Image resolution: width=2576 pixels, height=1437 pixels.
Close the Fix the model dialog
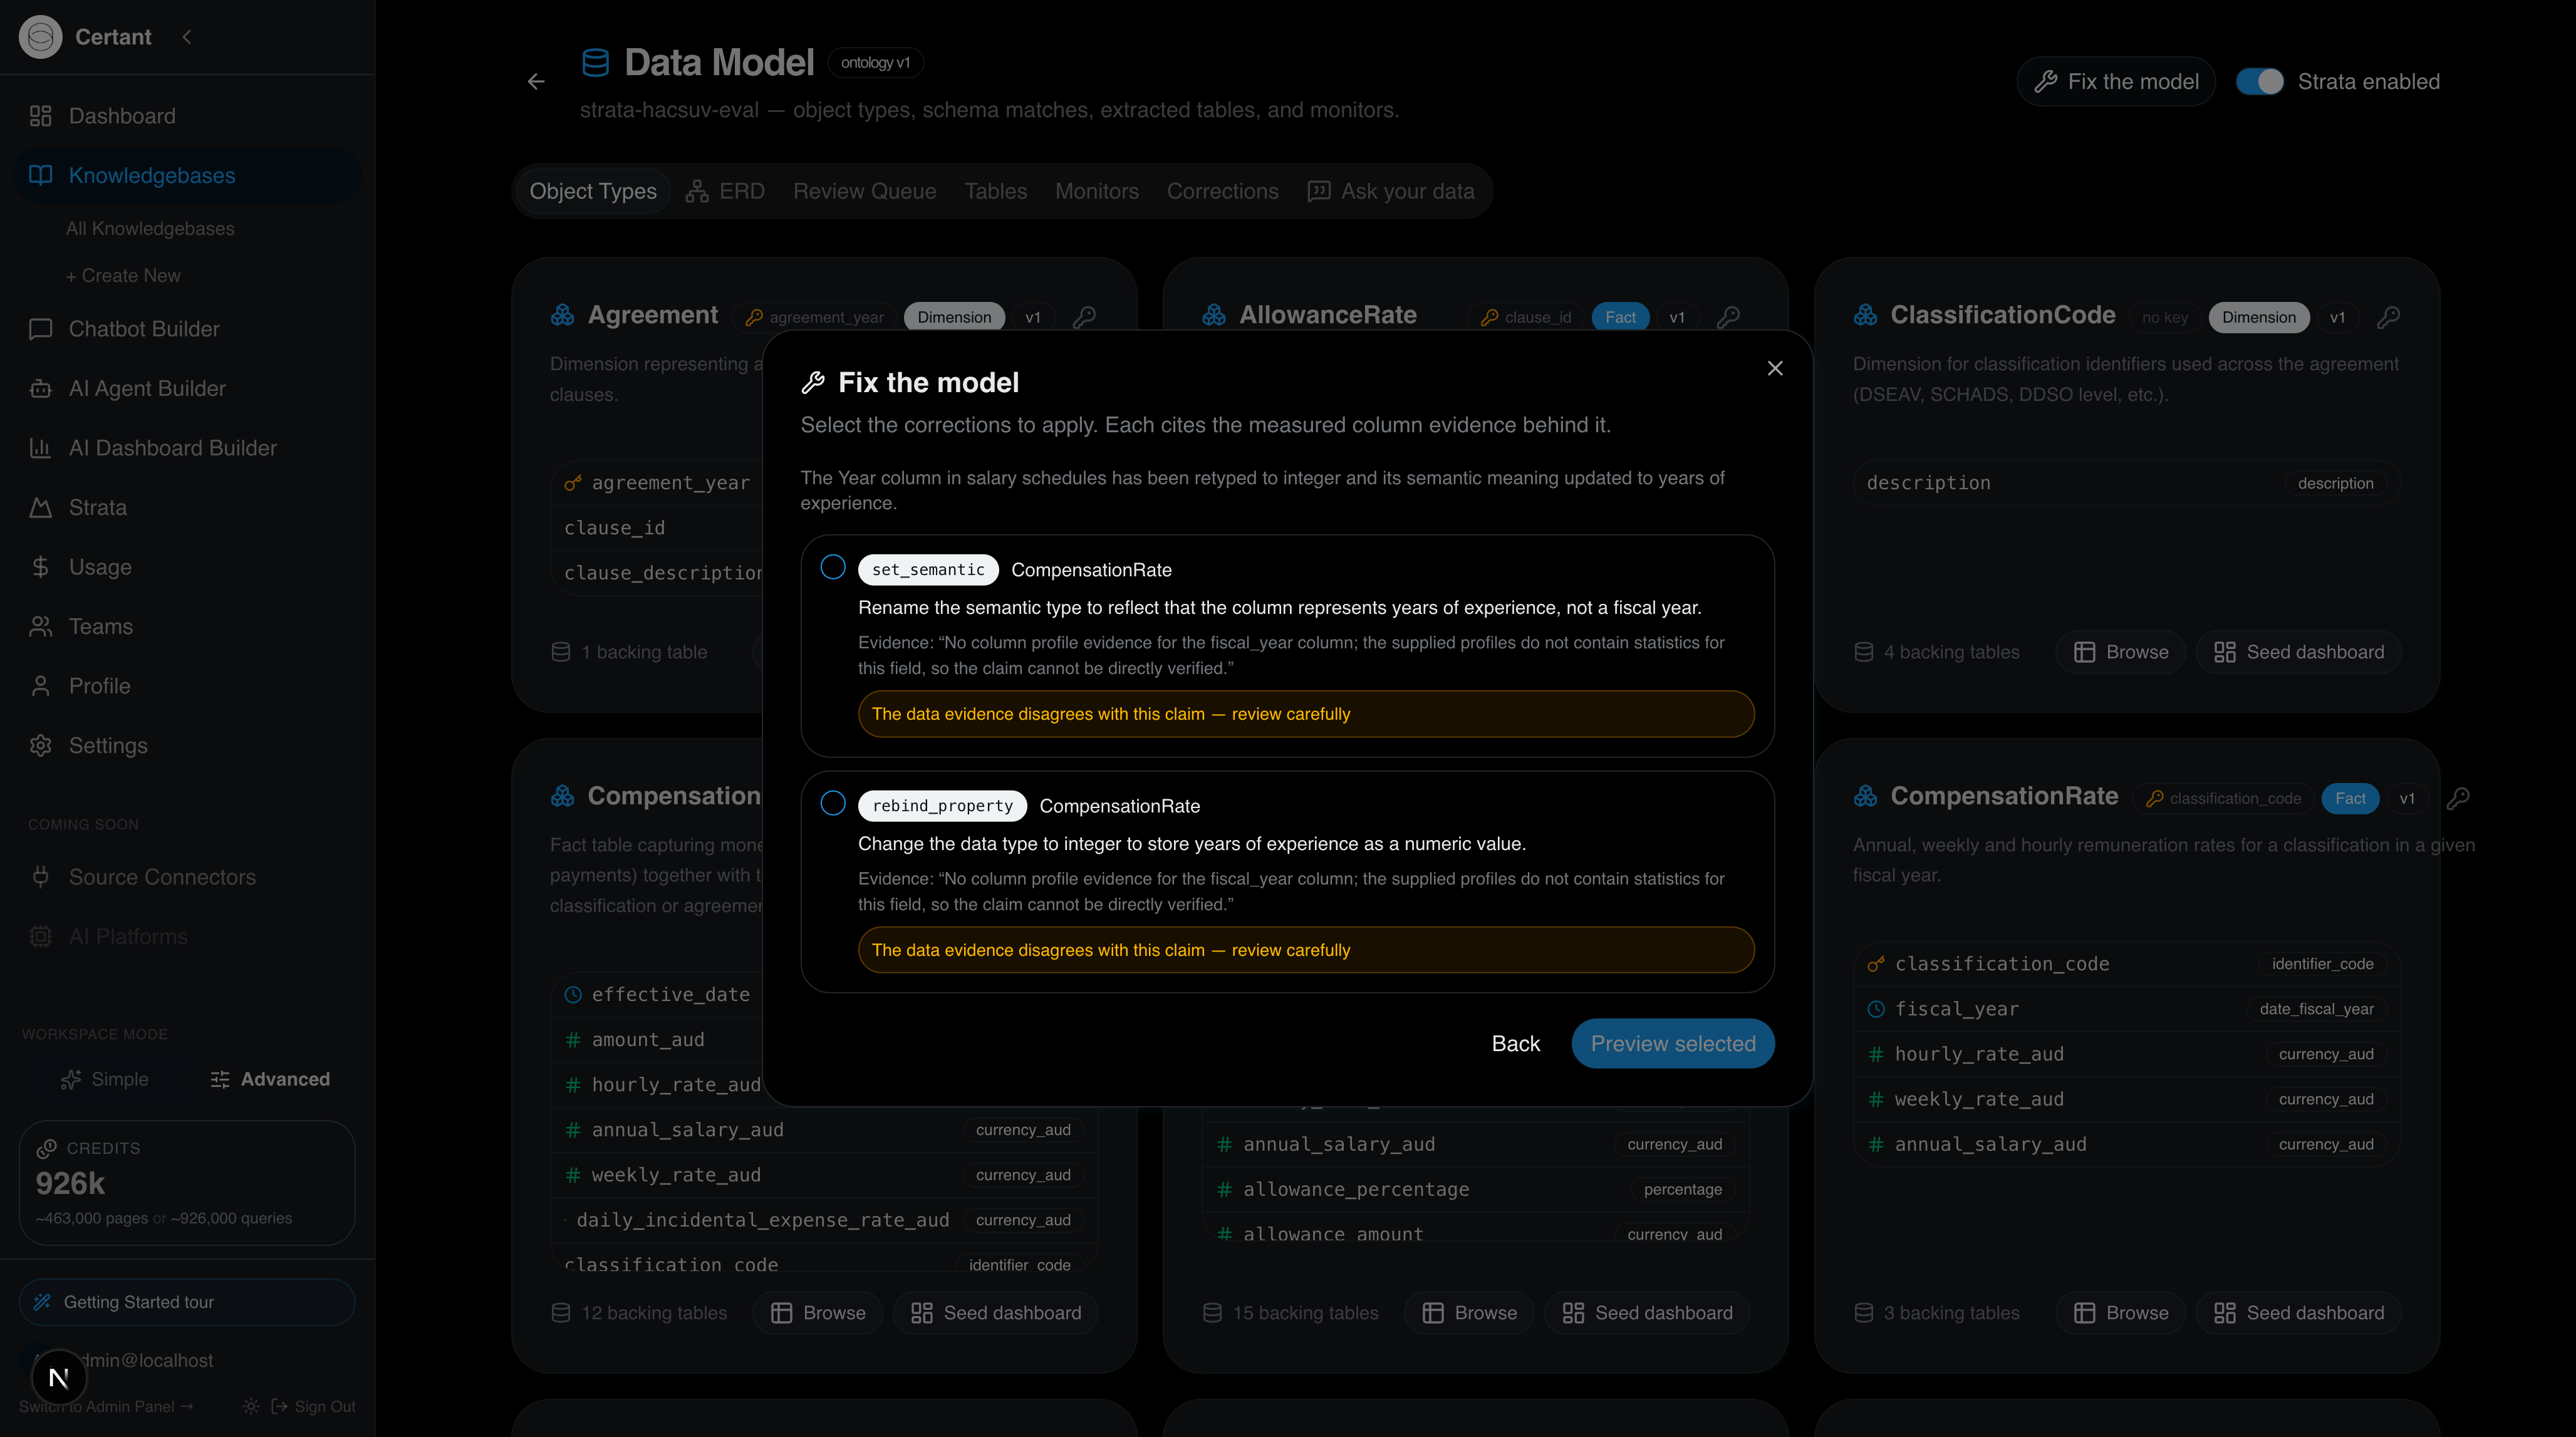click(x=1775, y=368)
